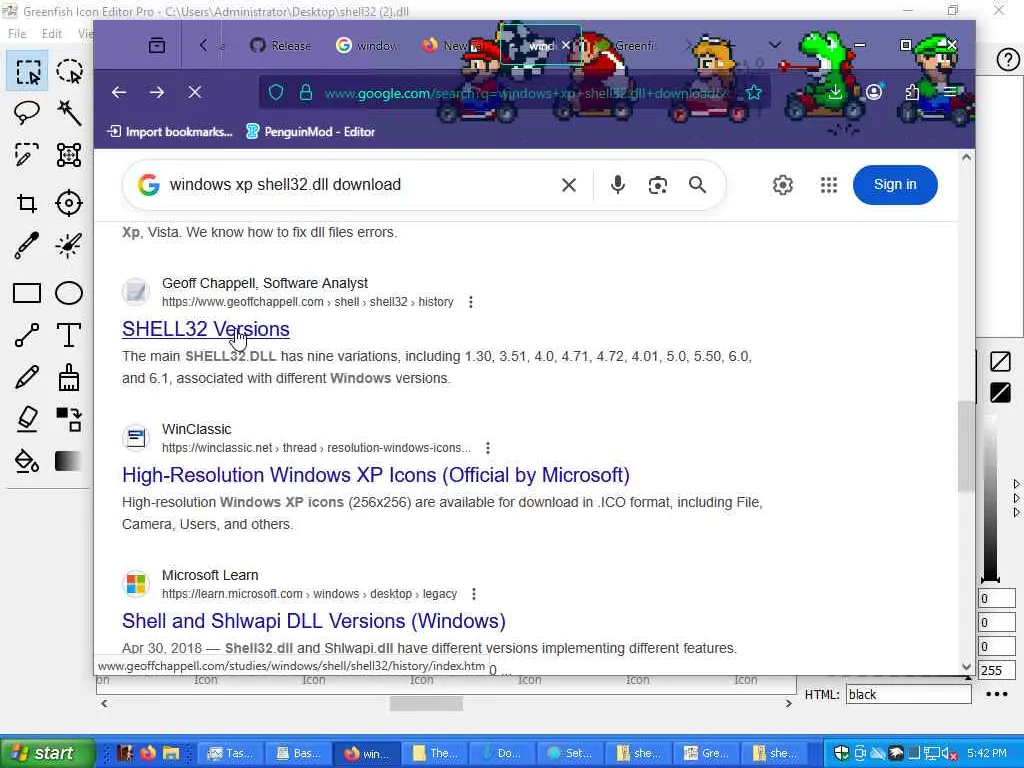Open Shell and Shlwapi DLL Versions result
Viewport: 1024px width, 768px height.
[x=313, y=621]
